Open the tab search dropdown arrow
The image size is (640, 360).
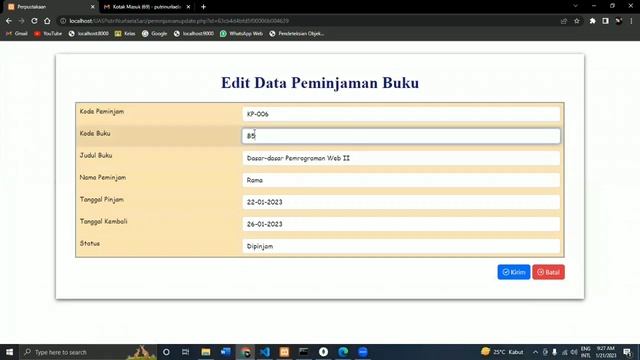tap(575, 6)
